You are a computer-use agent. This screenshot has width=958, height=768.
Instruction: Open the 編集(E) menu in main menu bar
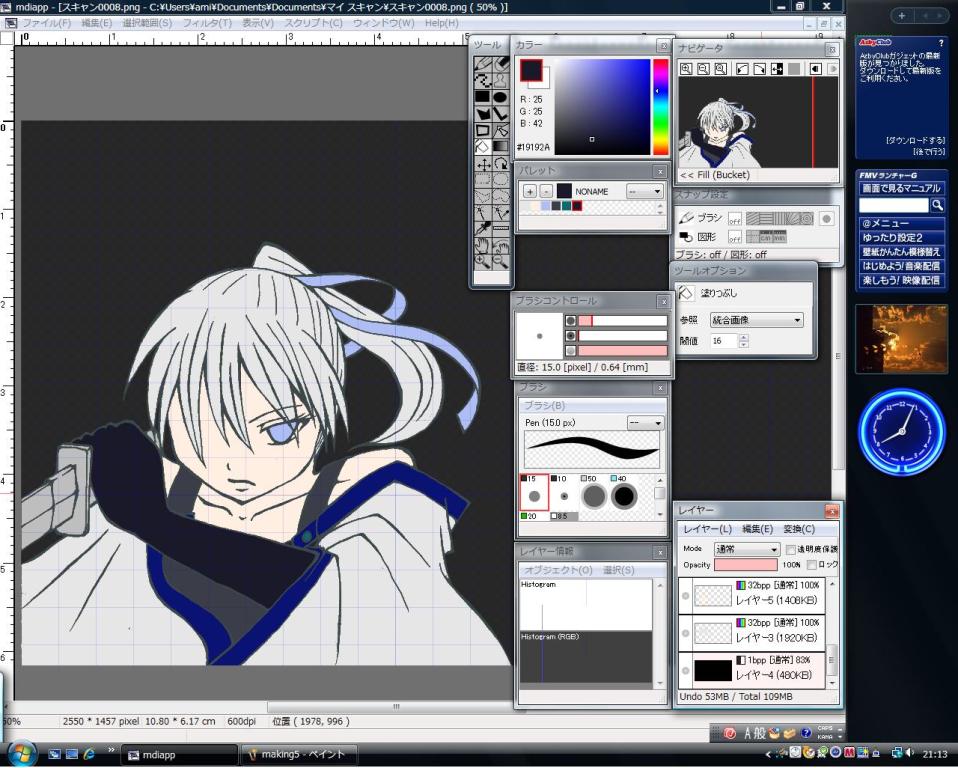coord(97,23)
